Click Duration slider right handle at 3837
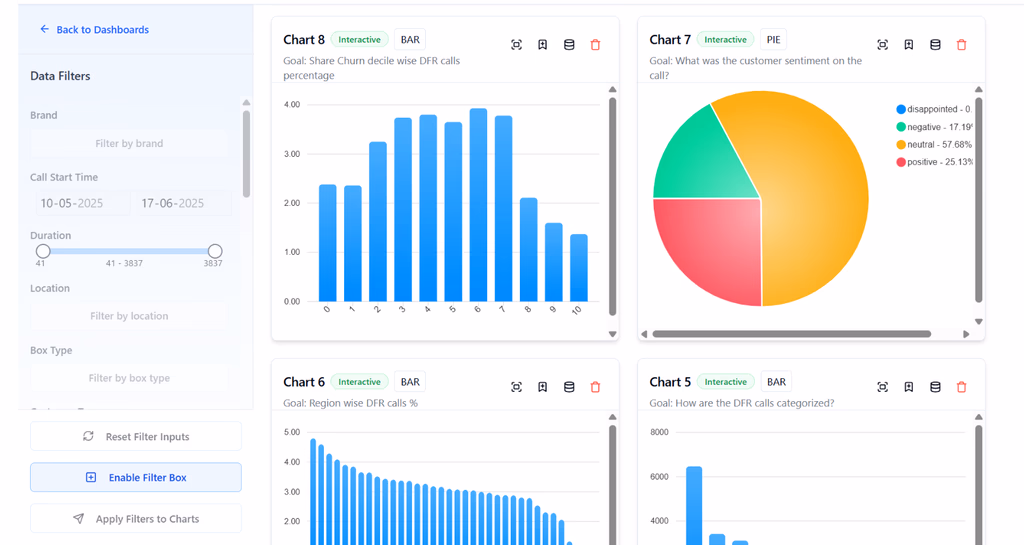Image resolution: width=1024 pixels, height=545 pixels. point(215,251)
